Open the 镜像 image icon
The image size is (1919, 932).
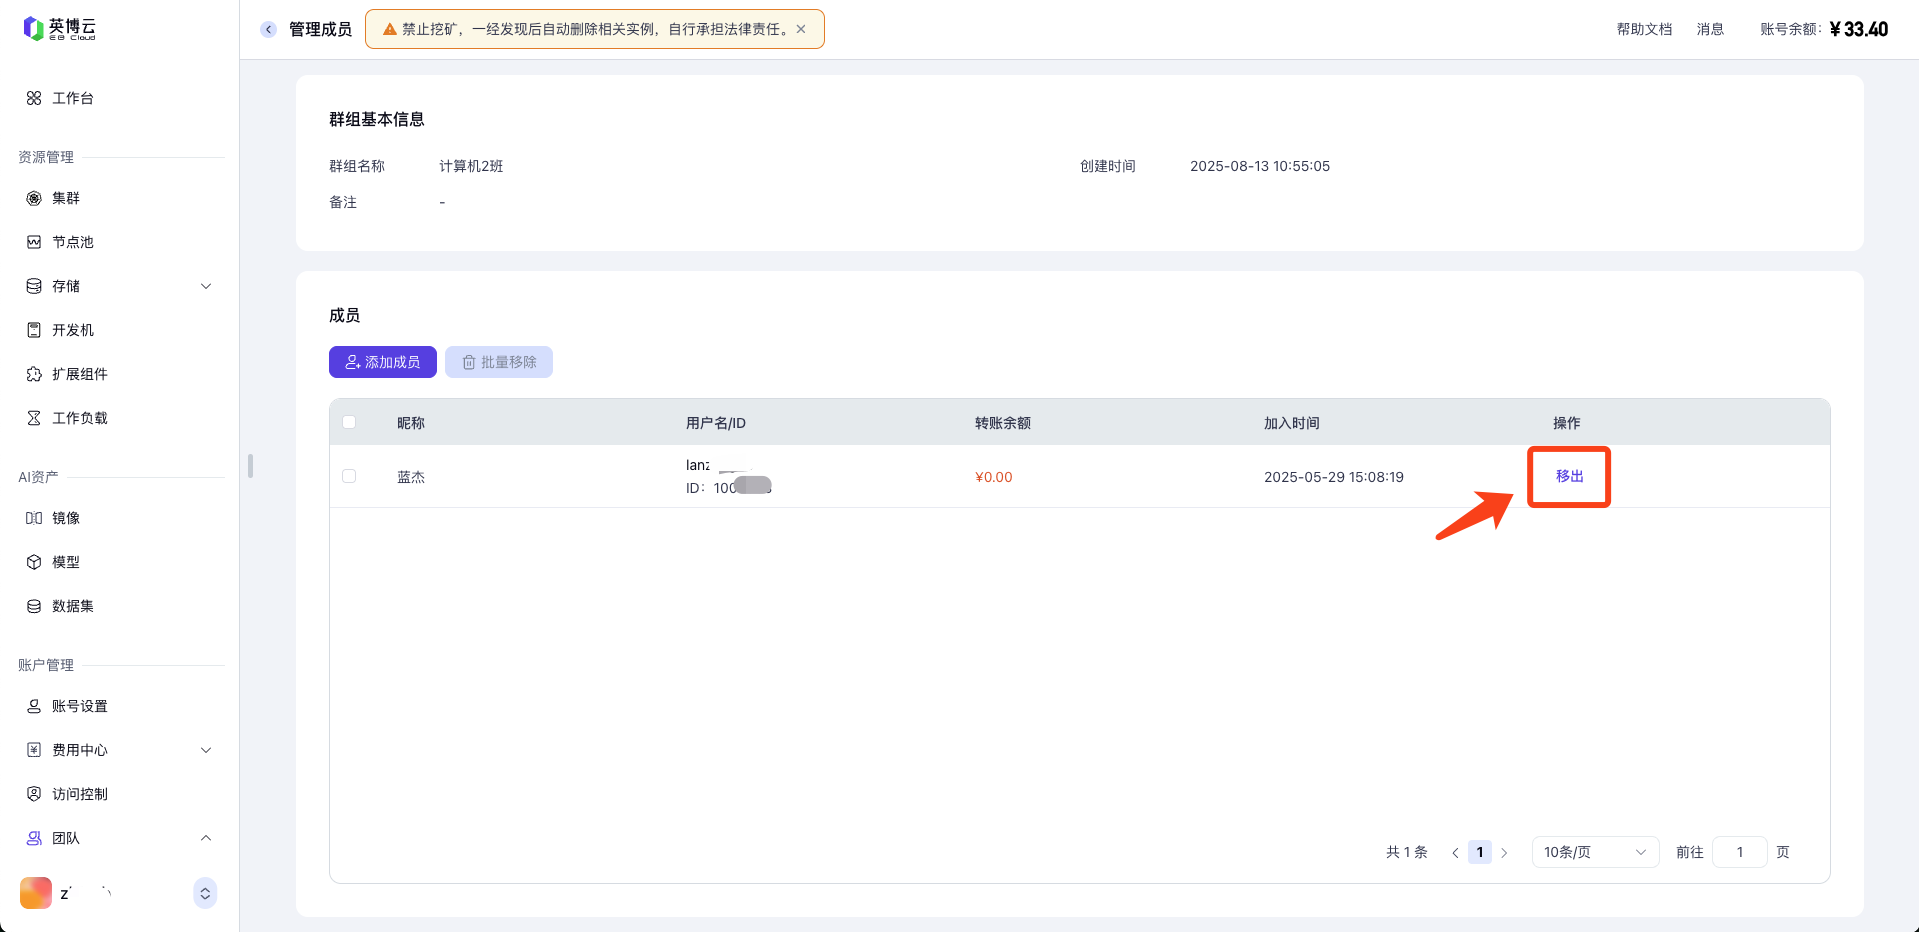[x=34, y=518]
